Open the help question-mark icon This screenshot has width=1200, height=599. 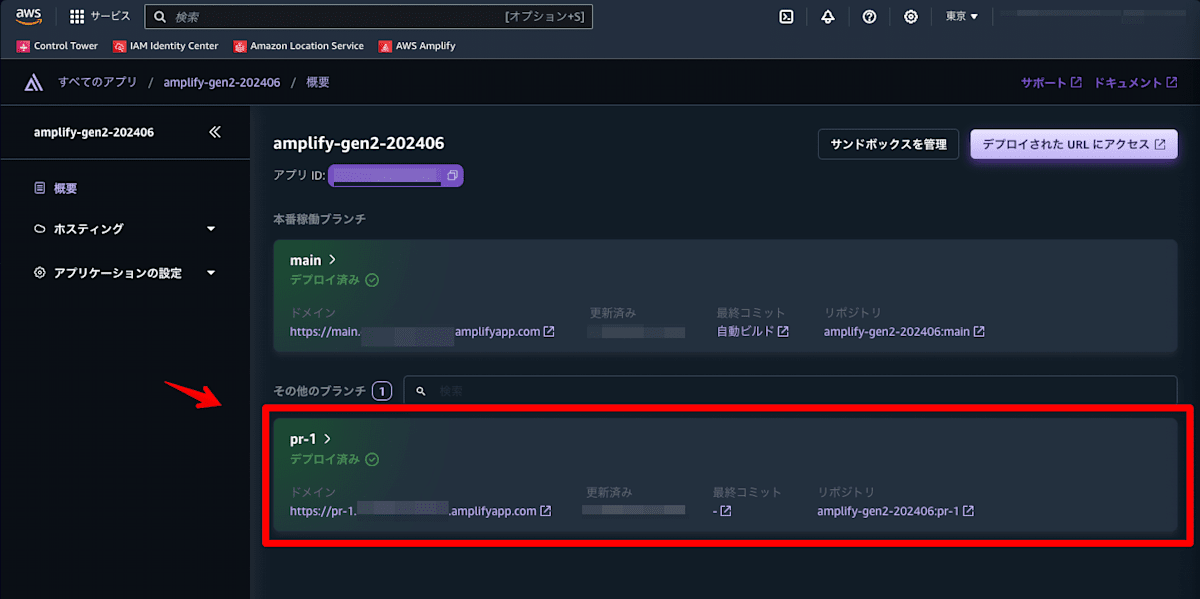pos(869,16)
